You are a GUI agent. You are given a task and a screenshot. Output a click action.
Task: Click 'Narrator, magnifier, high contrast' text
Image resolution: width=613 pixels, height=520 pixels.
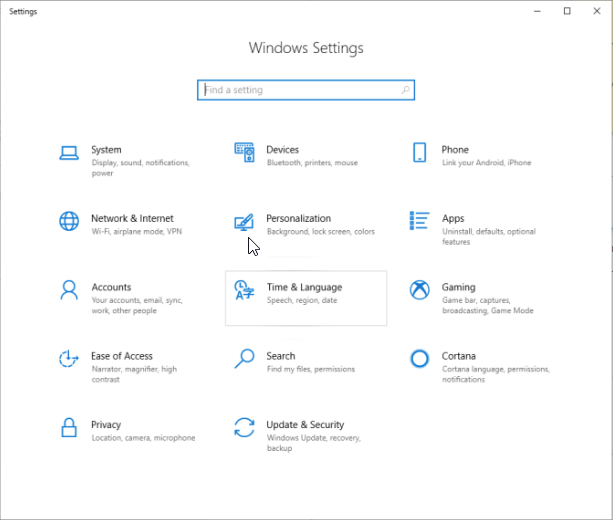pyautogui.click(x=134, y=374)
